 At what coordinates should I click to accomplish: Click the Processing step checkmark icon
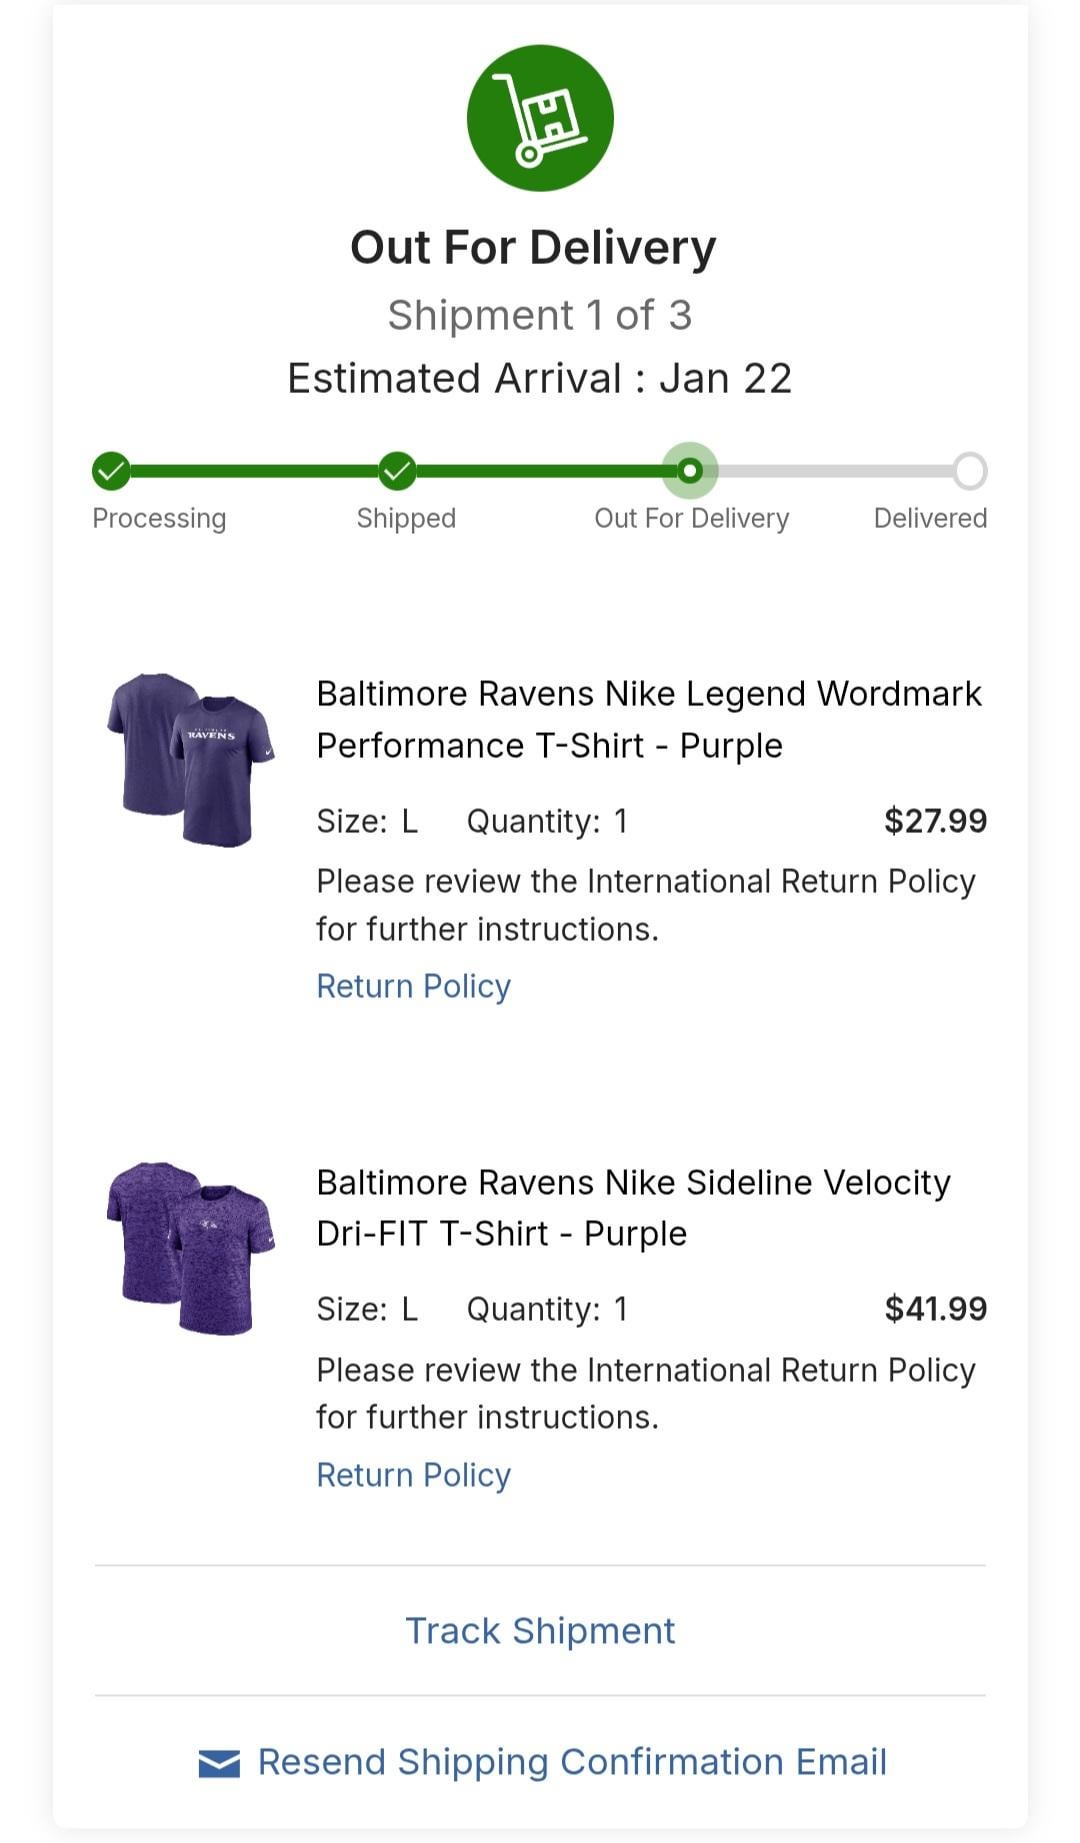coord(111,470)
